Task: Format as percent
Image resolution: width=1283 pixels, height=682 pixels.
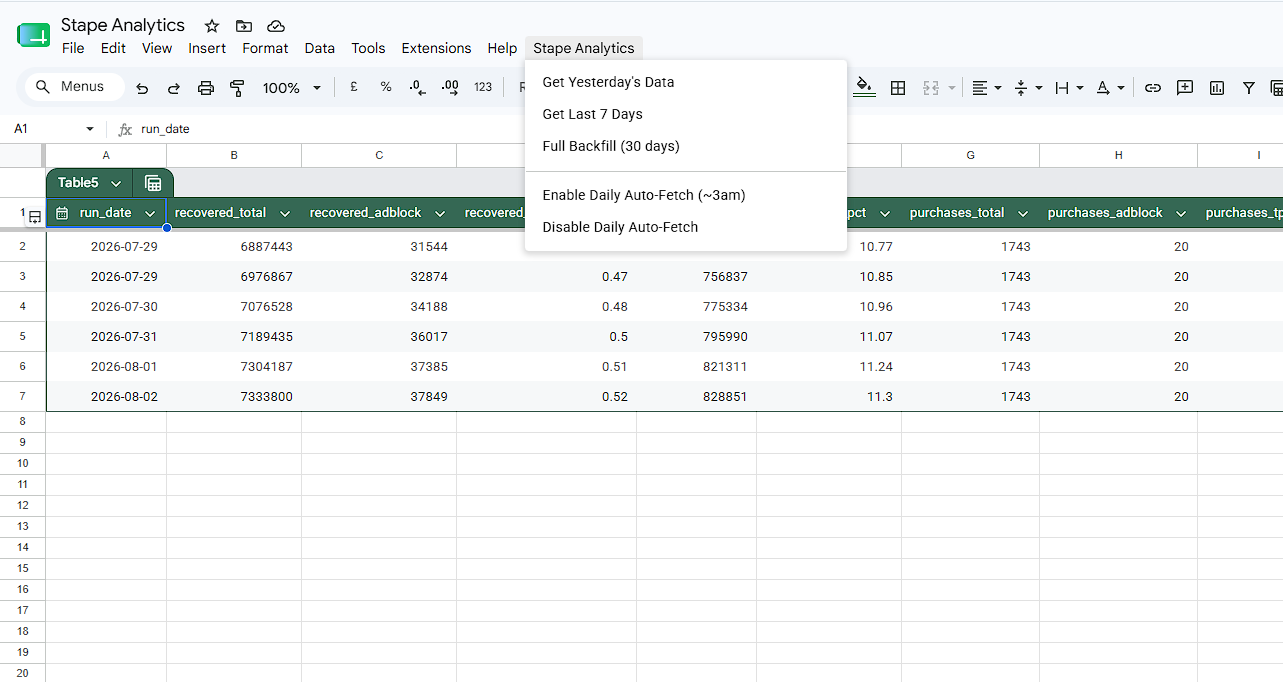Action: (386, 87)
